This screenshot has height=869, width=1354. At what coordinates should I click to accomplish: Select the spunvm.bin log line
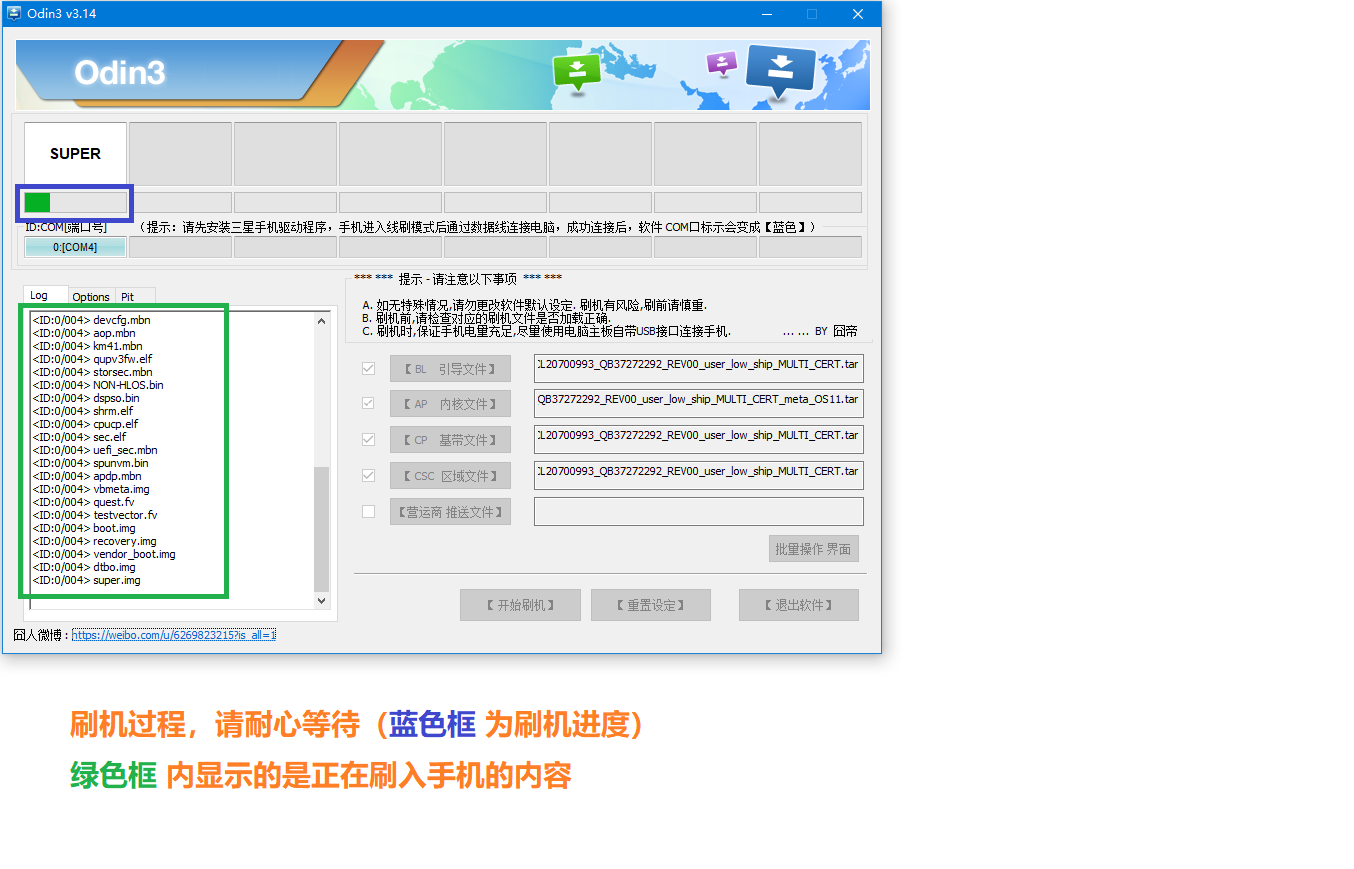coord(90,463)
